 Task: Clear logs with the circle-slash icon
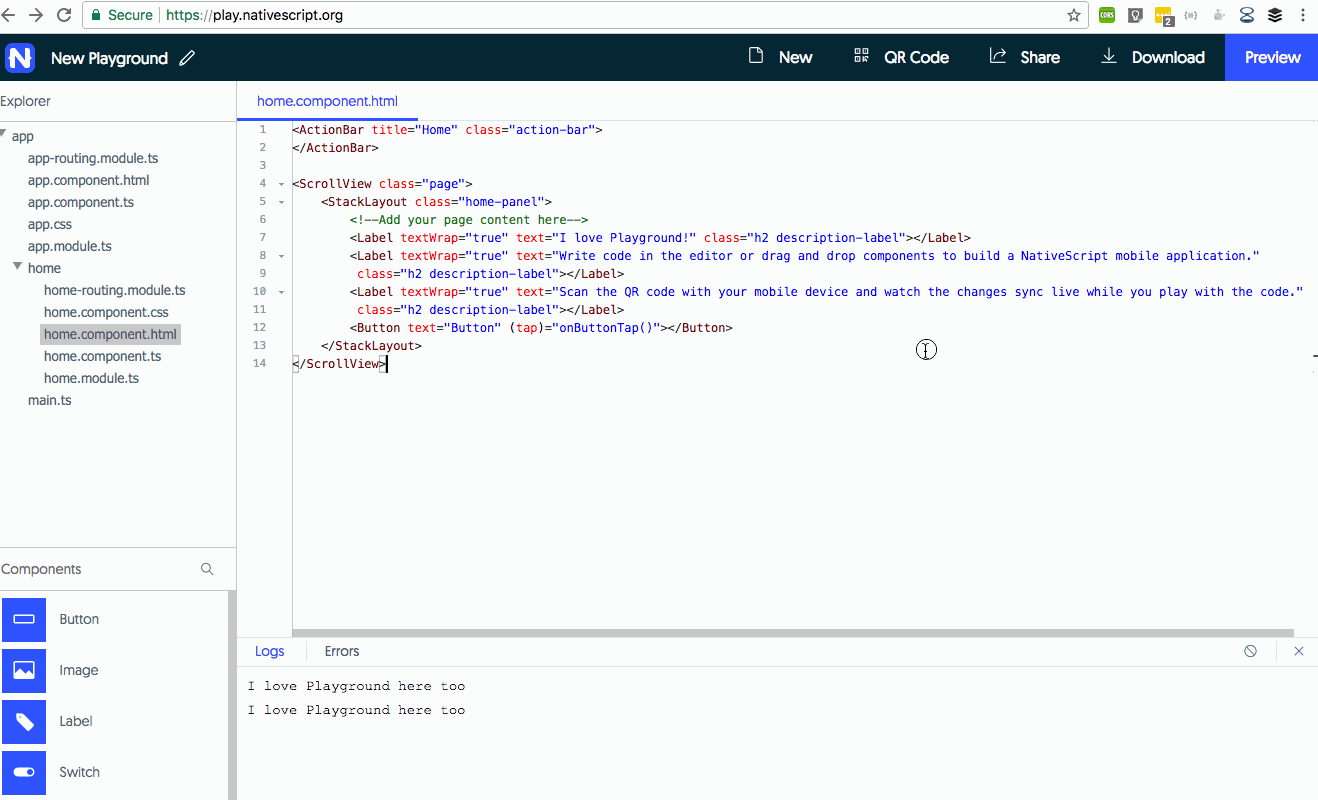click(1250, 651)
